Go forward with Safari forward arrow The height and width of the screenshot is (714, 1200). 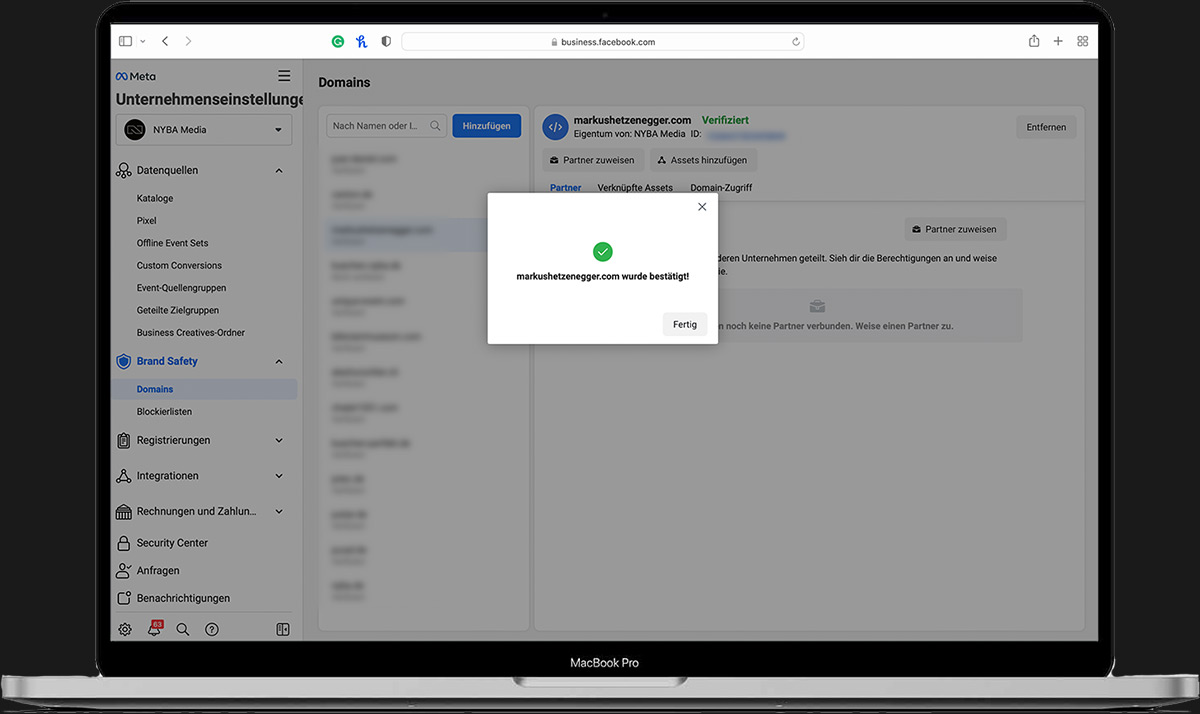point(188,42)
